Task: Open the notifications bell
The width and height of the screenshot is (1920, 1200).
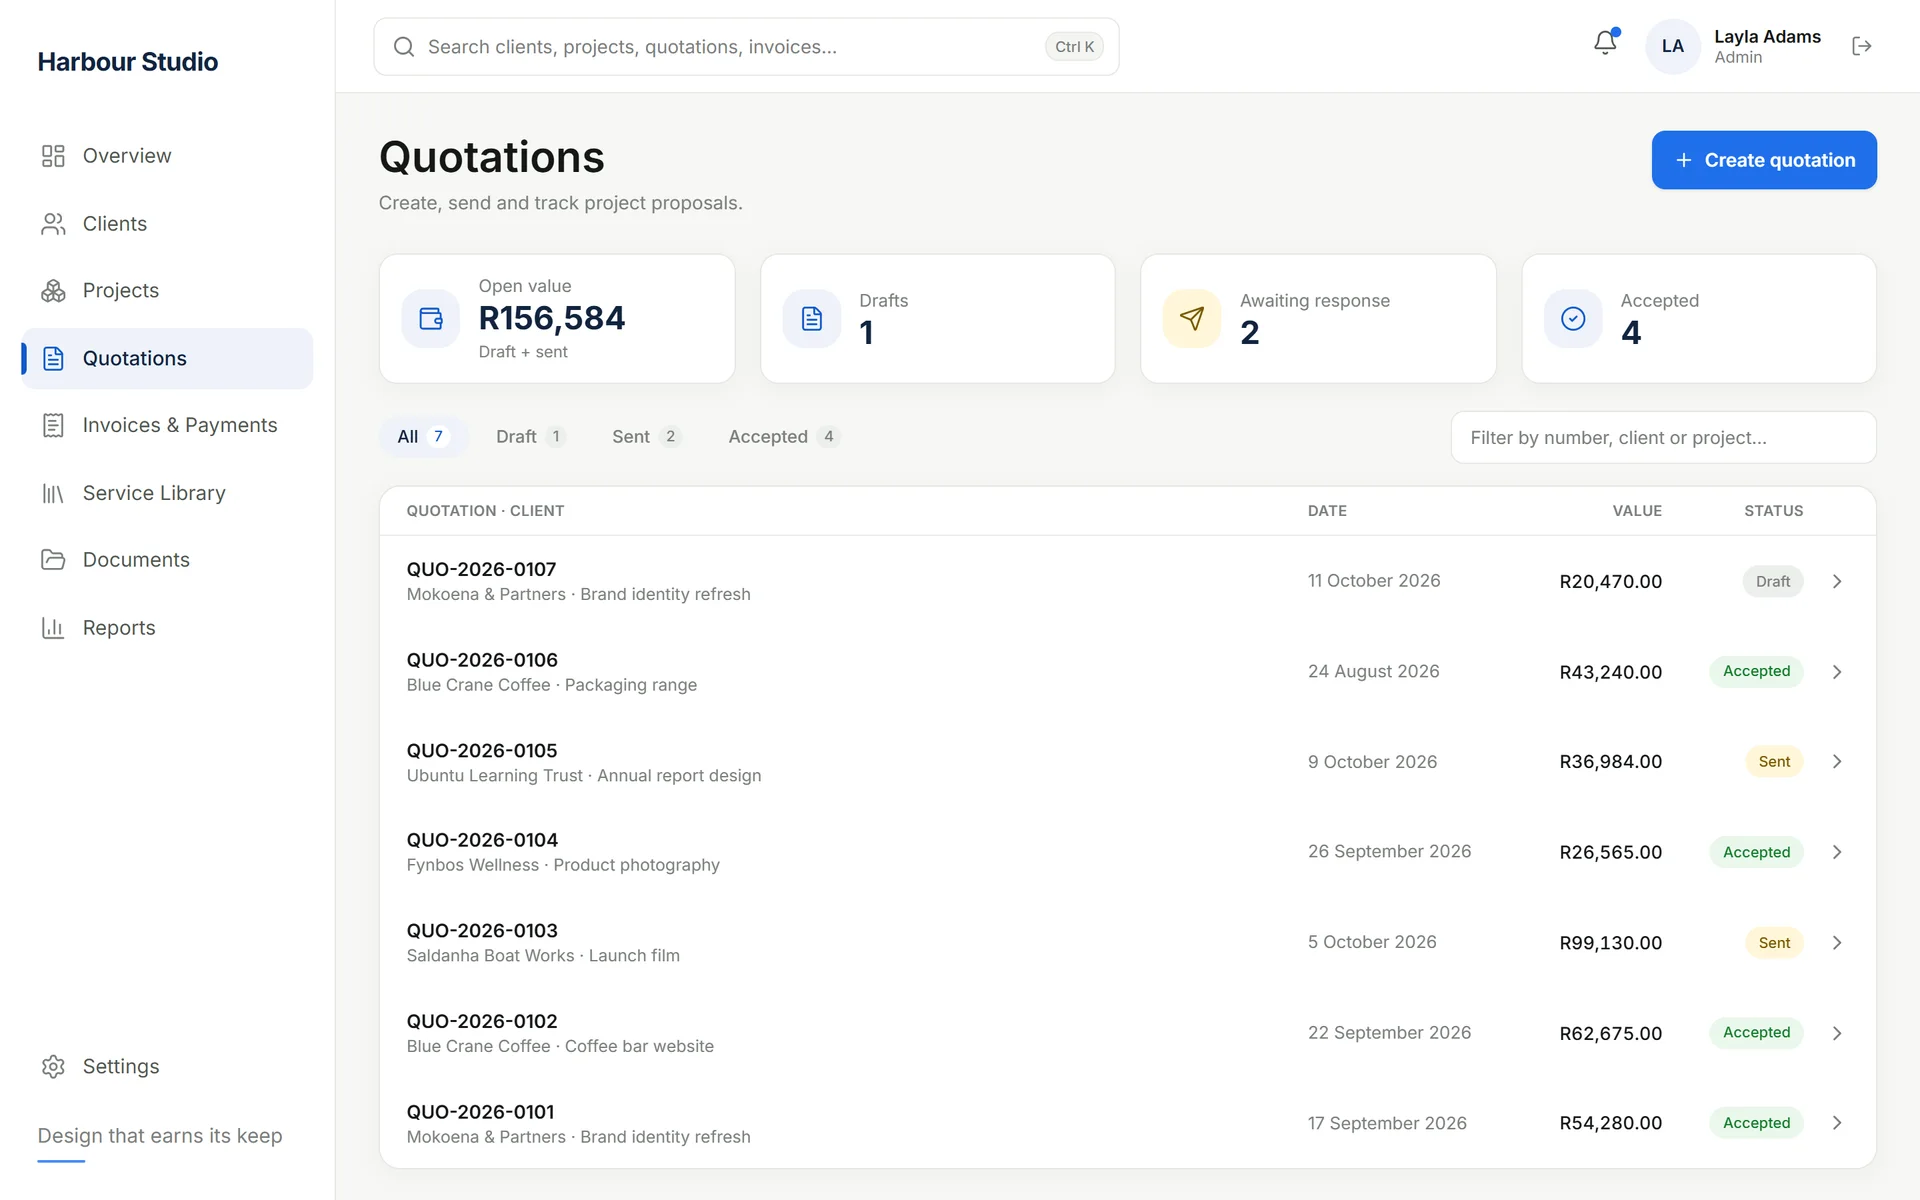Action: [1605, 43]
